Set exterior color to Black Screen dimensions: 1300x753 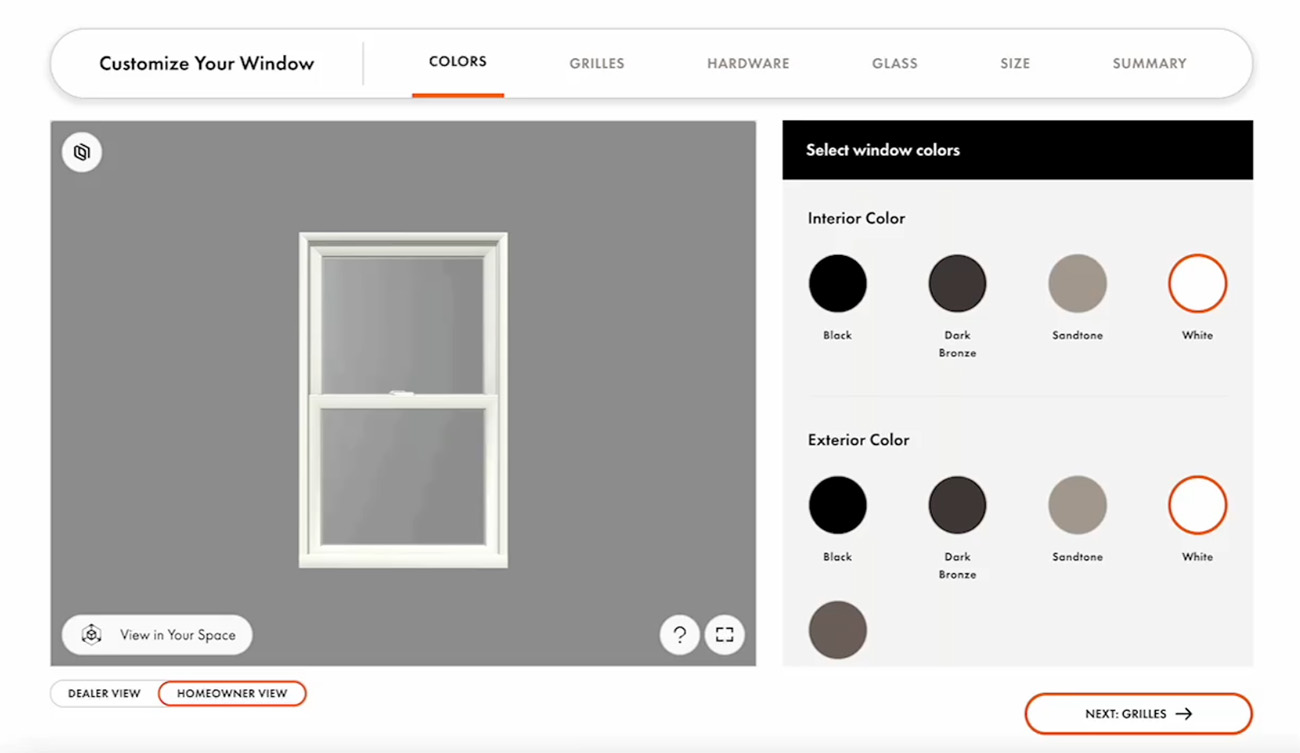tap(837, 505)
